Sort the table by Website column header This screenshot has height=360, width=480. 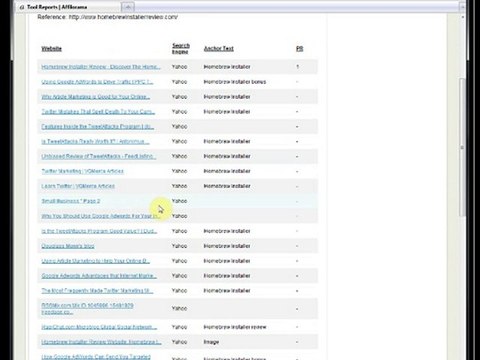click(51, 48)
